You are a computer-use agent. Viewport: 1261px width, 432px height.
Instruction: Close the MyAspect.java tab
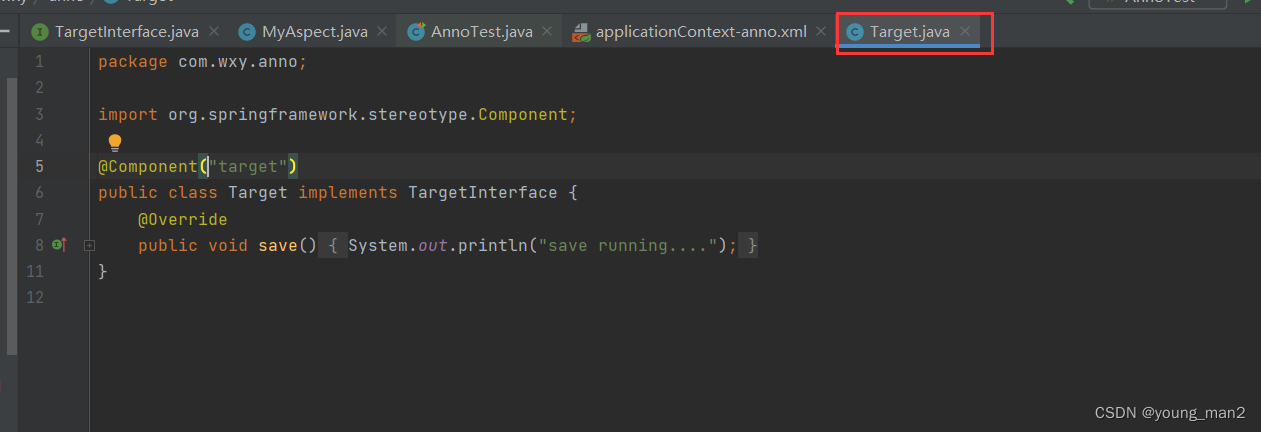pos(383,32)
